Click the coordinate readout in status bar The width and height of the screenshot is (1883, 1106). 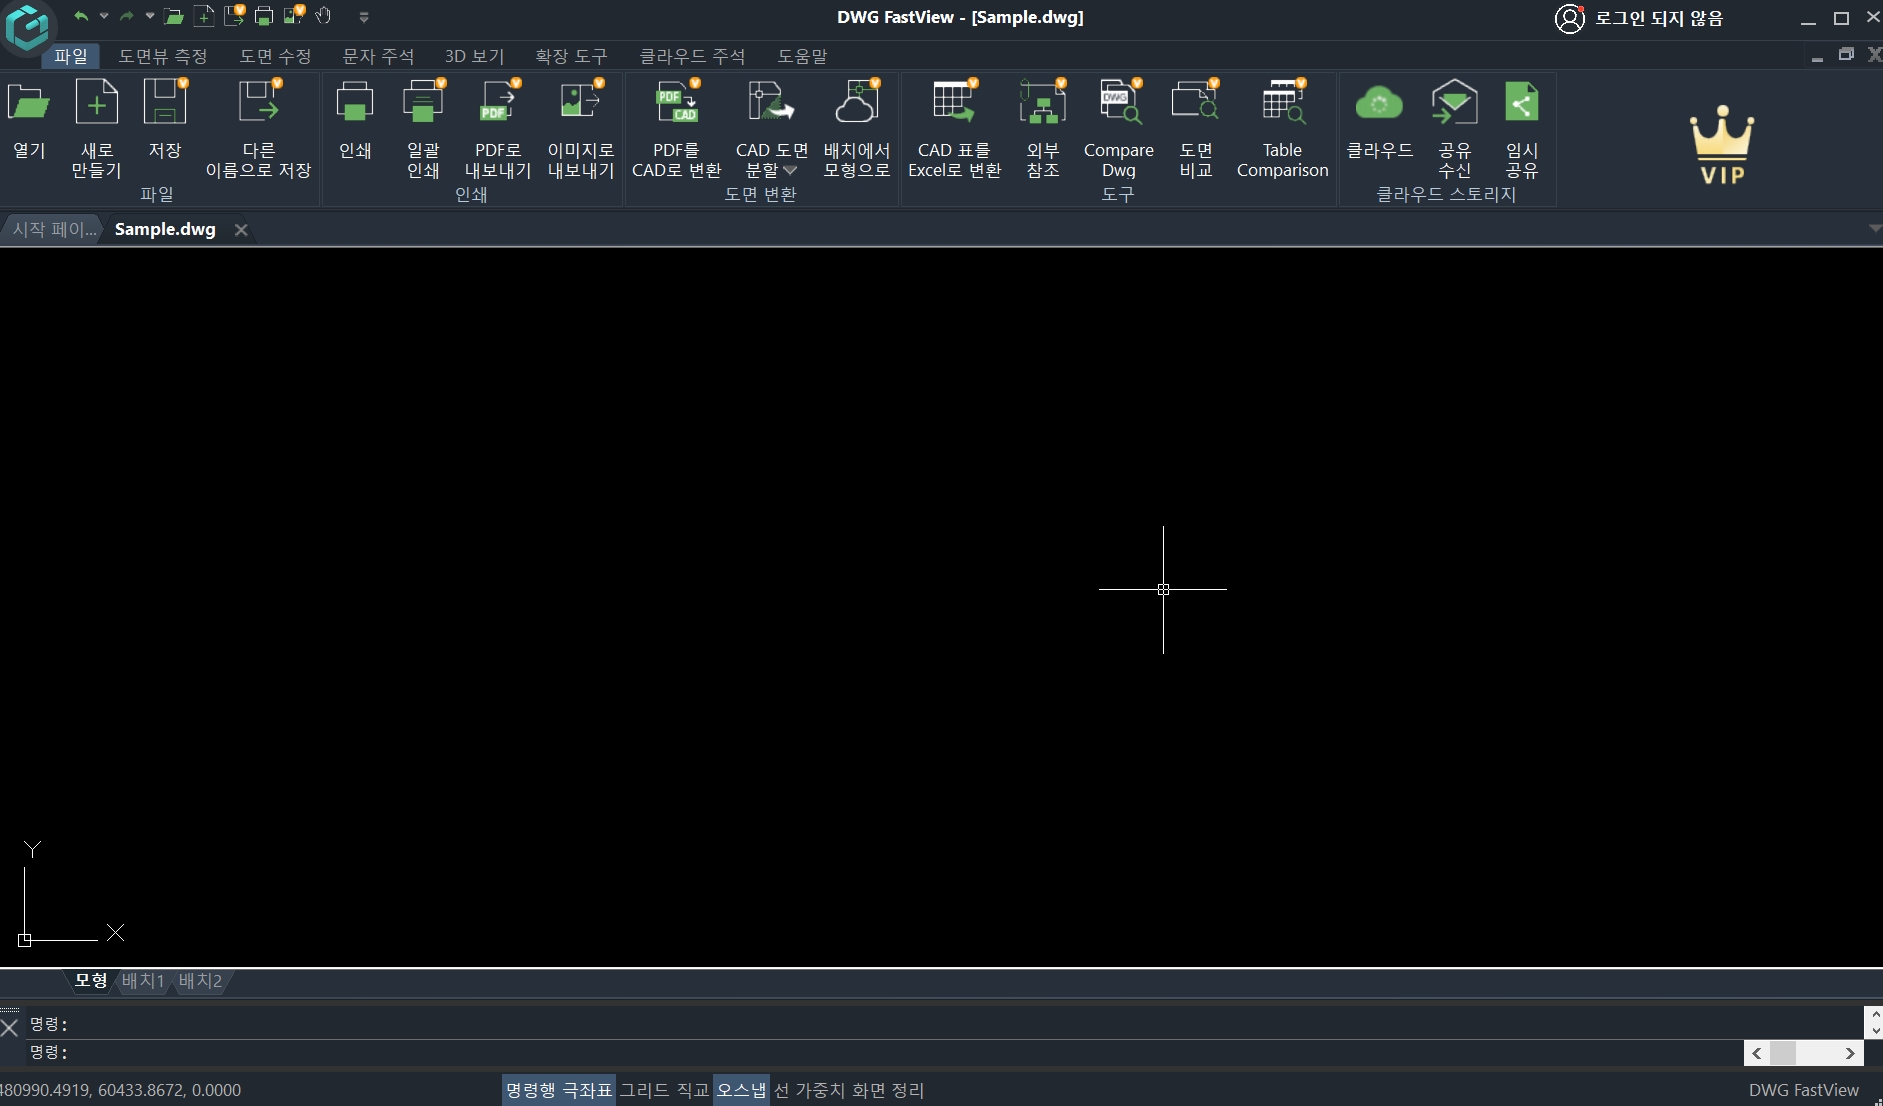click(x=120, y=1090)
